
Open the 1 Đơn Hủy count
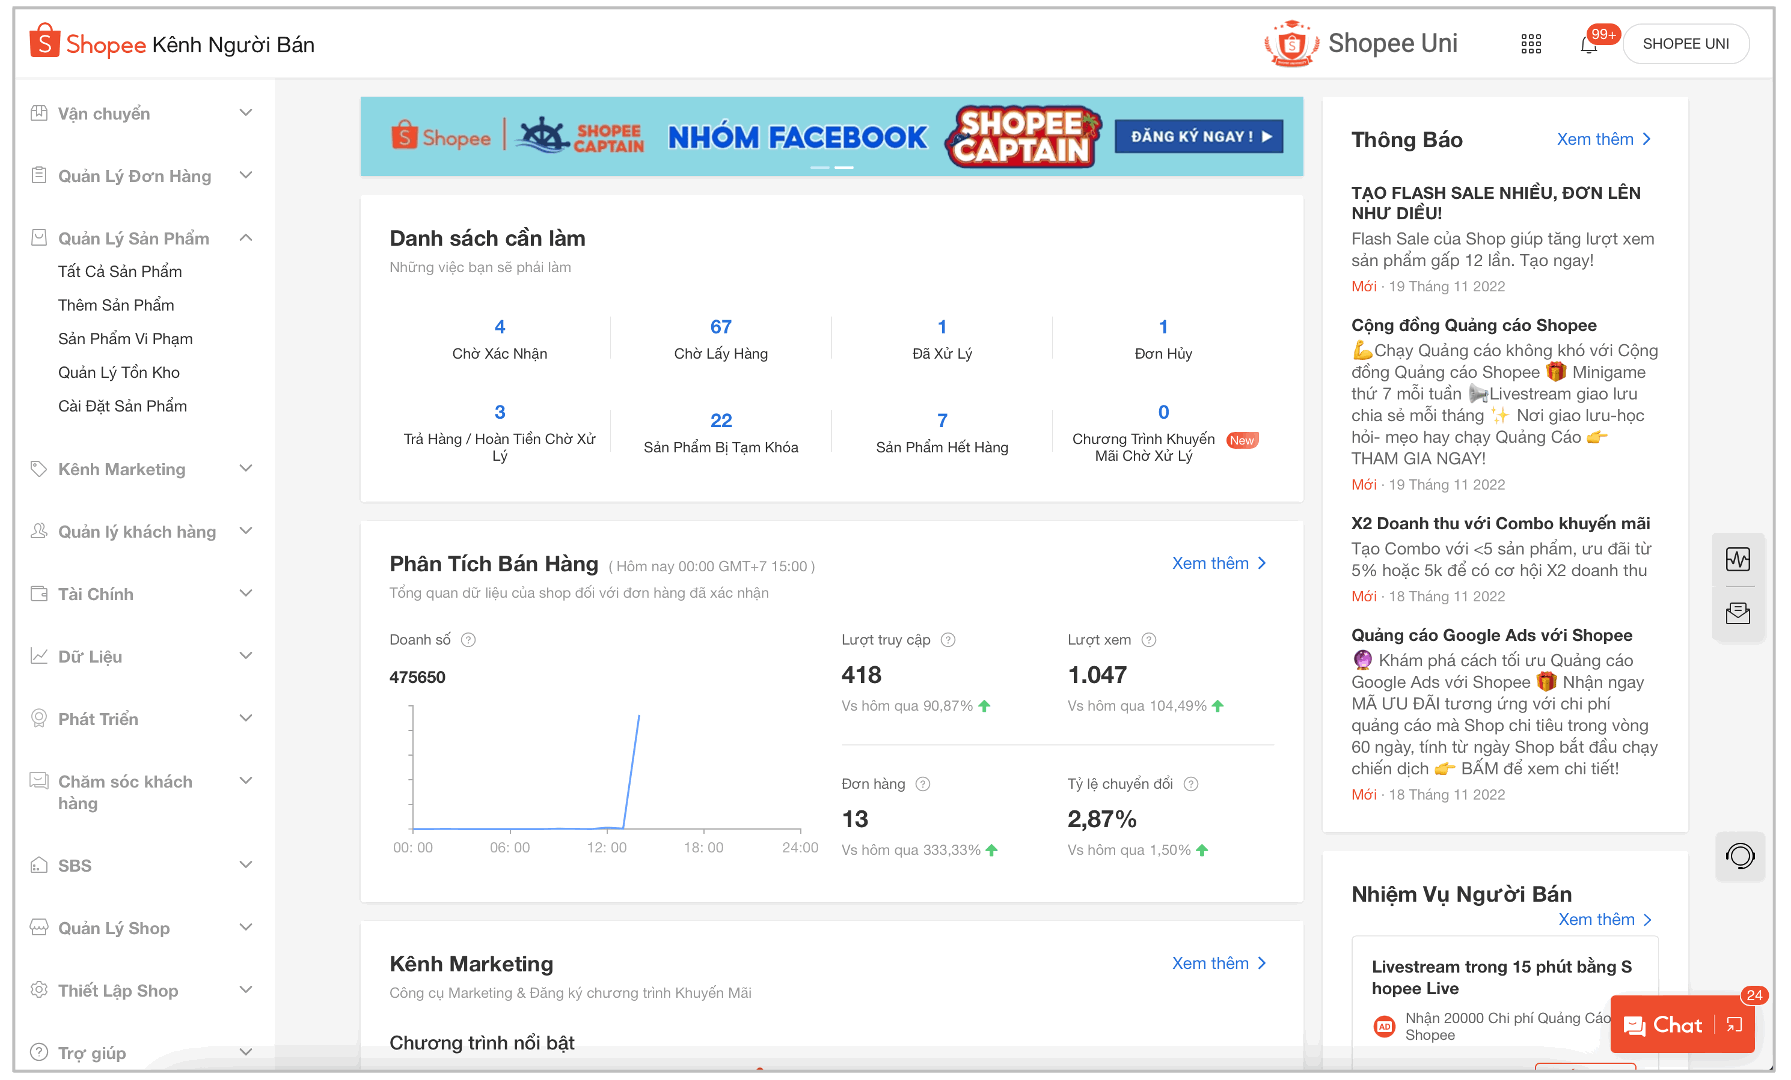coord(1163,339)
